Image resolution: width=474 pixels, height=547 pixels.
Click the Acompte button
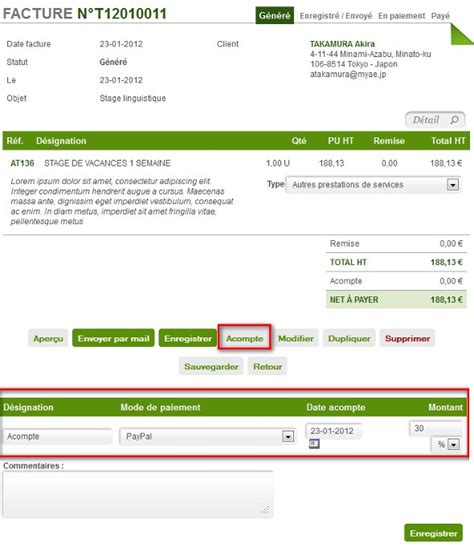[244, 338]
